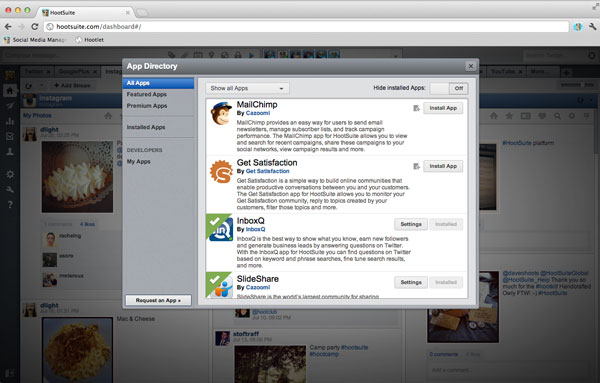Open the assignments checkbox icon in the sidebar
This screenshot has height=383, width=600.
click(10, 136)
